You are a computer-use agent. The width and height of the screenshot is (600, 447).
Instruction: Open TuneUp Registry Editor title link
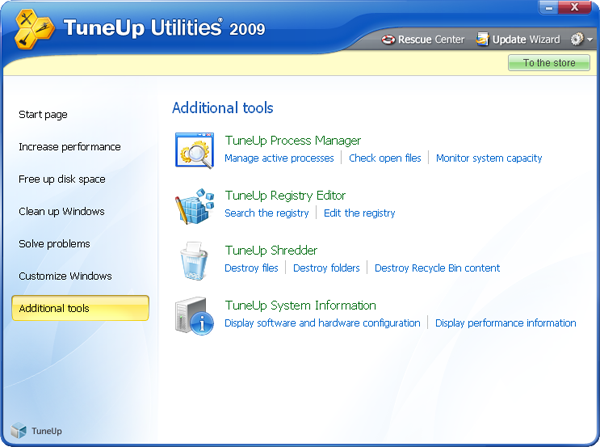pyautogui.click(x=285, y=196)
